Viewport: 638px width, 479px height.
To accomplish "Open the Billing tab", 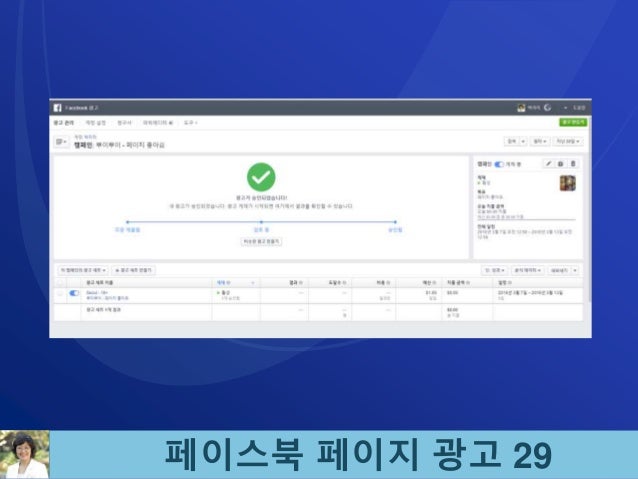I will (x=125, y=122).
